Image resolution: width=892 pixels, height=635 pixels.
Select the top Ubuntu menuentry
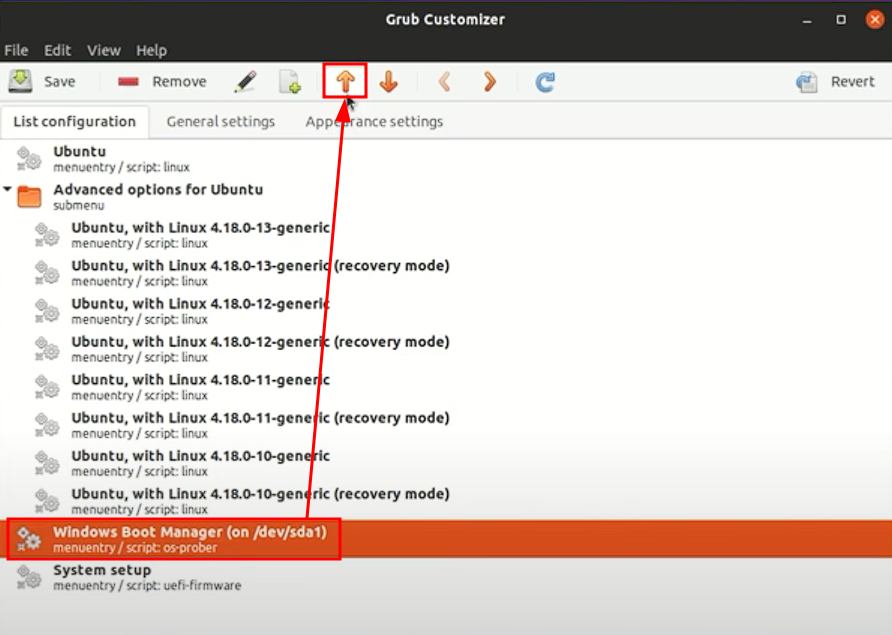446,159
